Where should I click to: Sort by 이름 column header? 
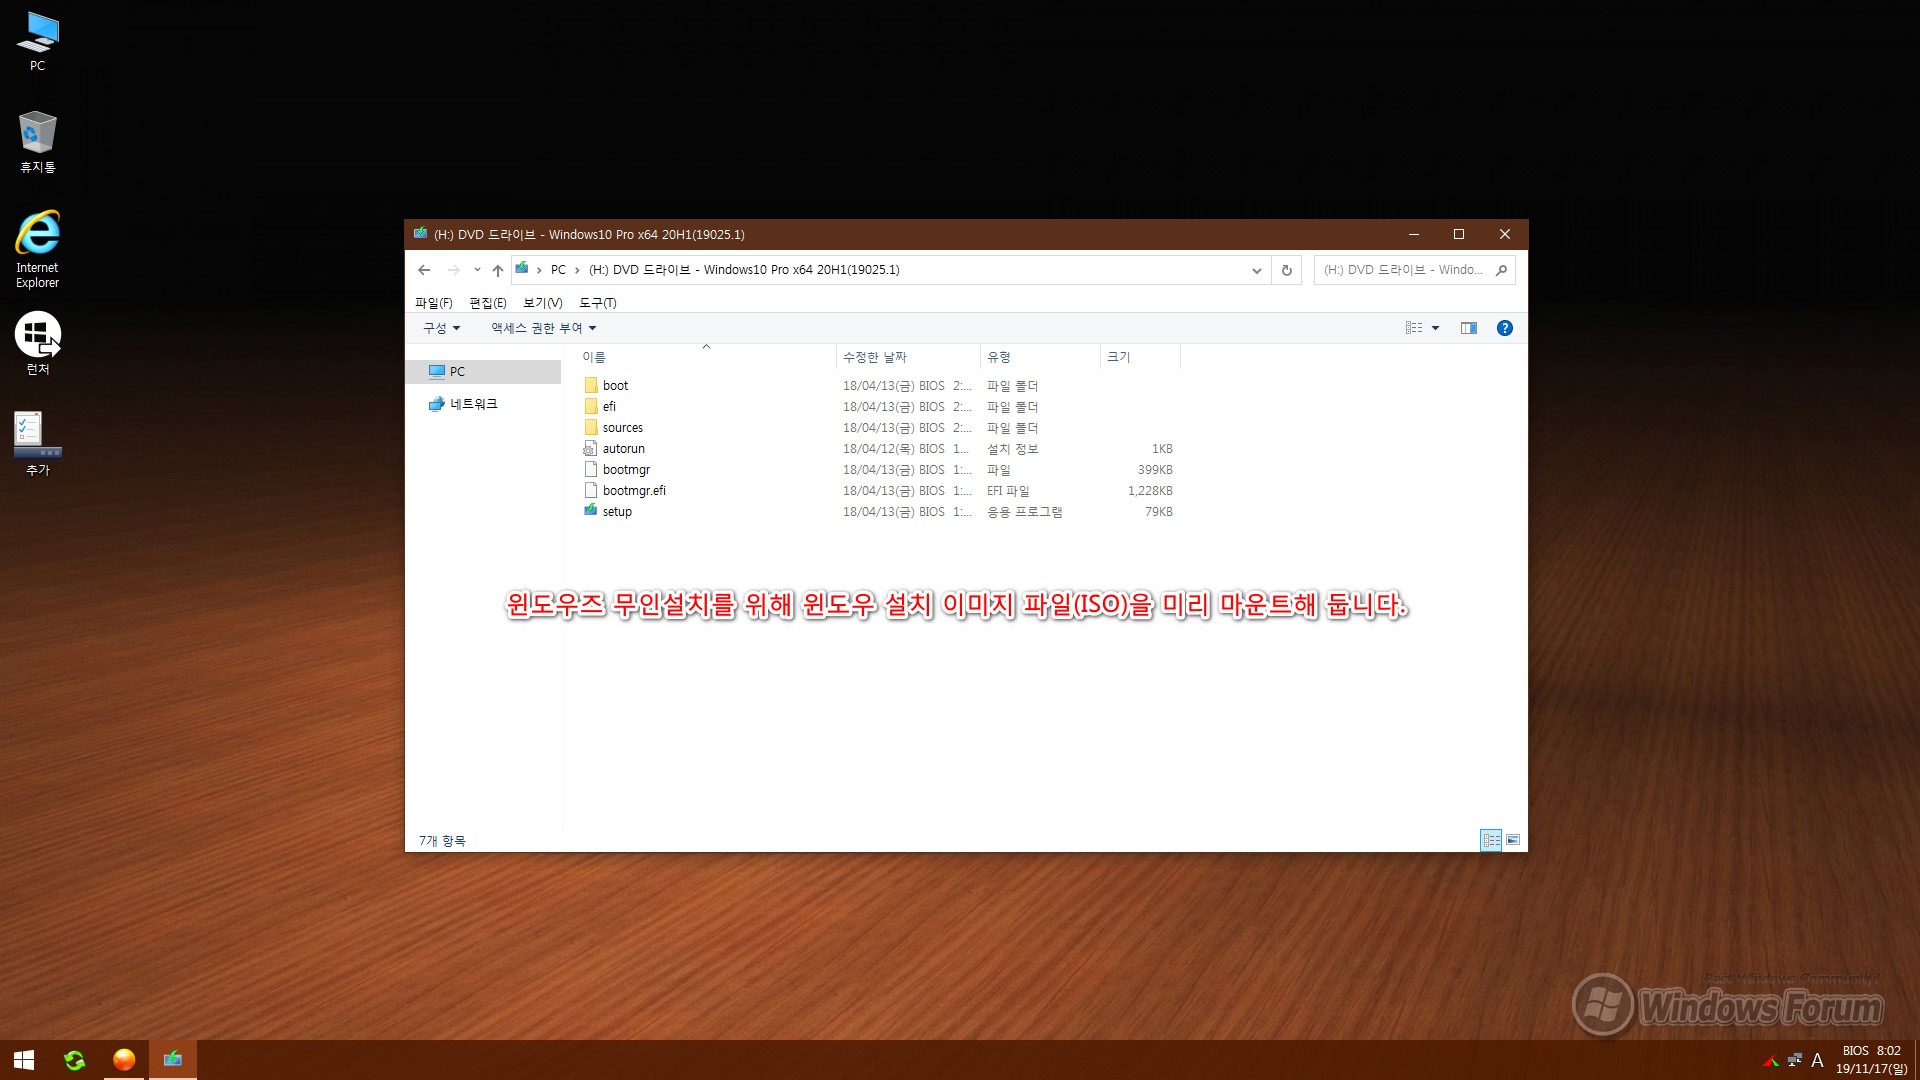pos(706,357)
